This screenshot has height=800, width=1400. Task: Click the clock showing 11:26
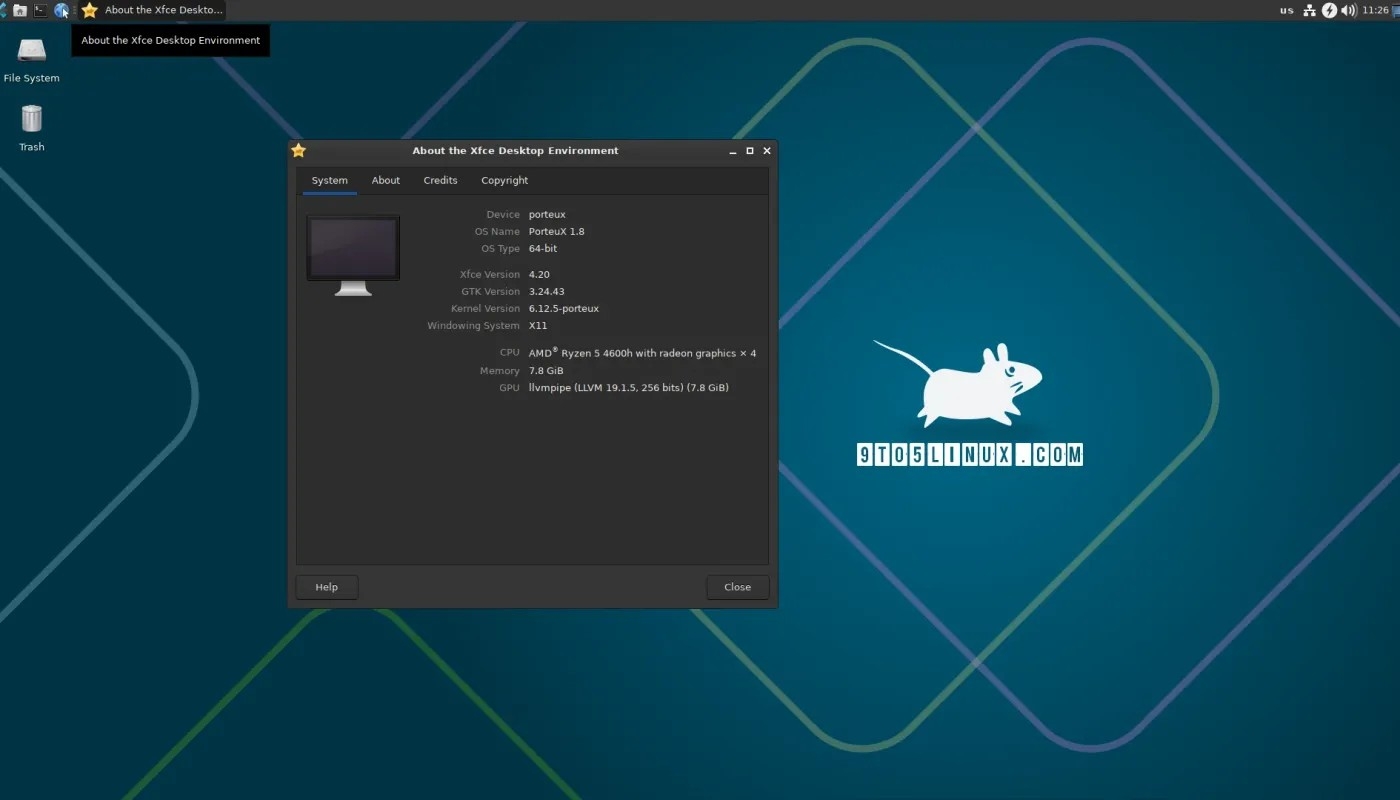point(1374,10)
